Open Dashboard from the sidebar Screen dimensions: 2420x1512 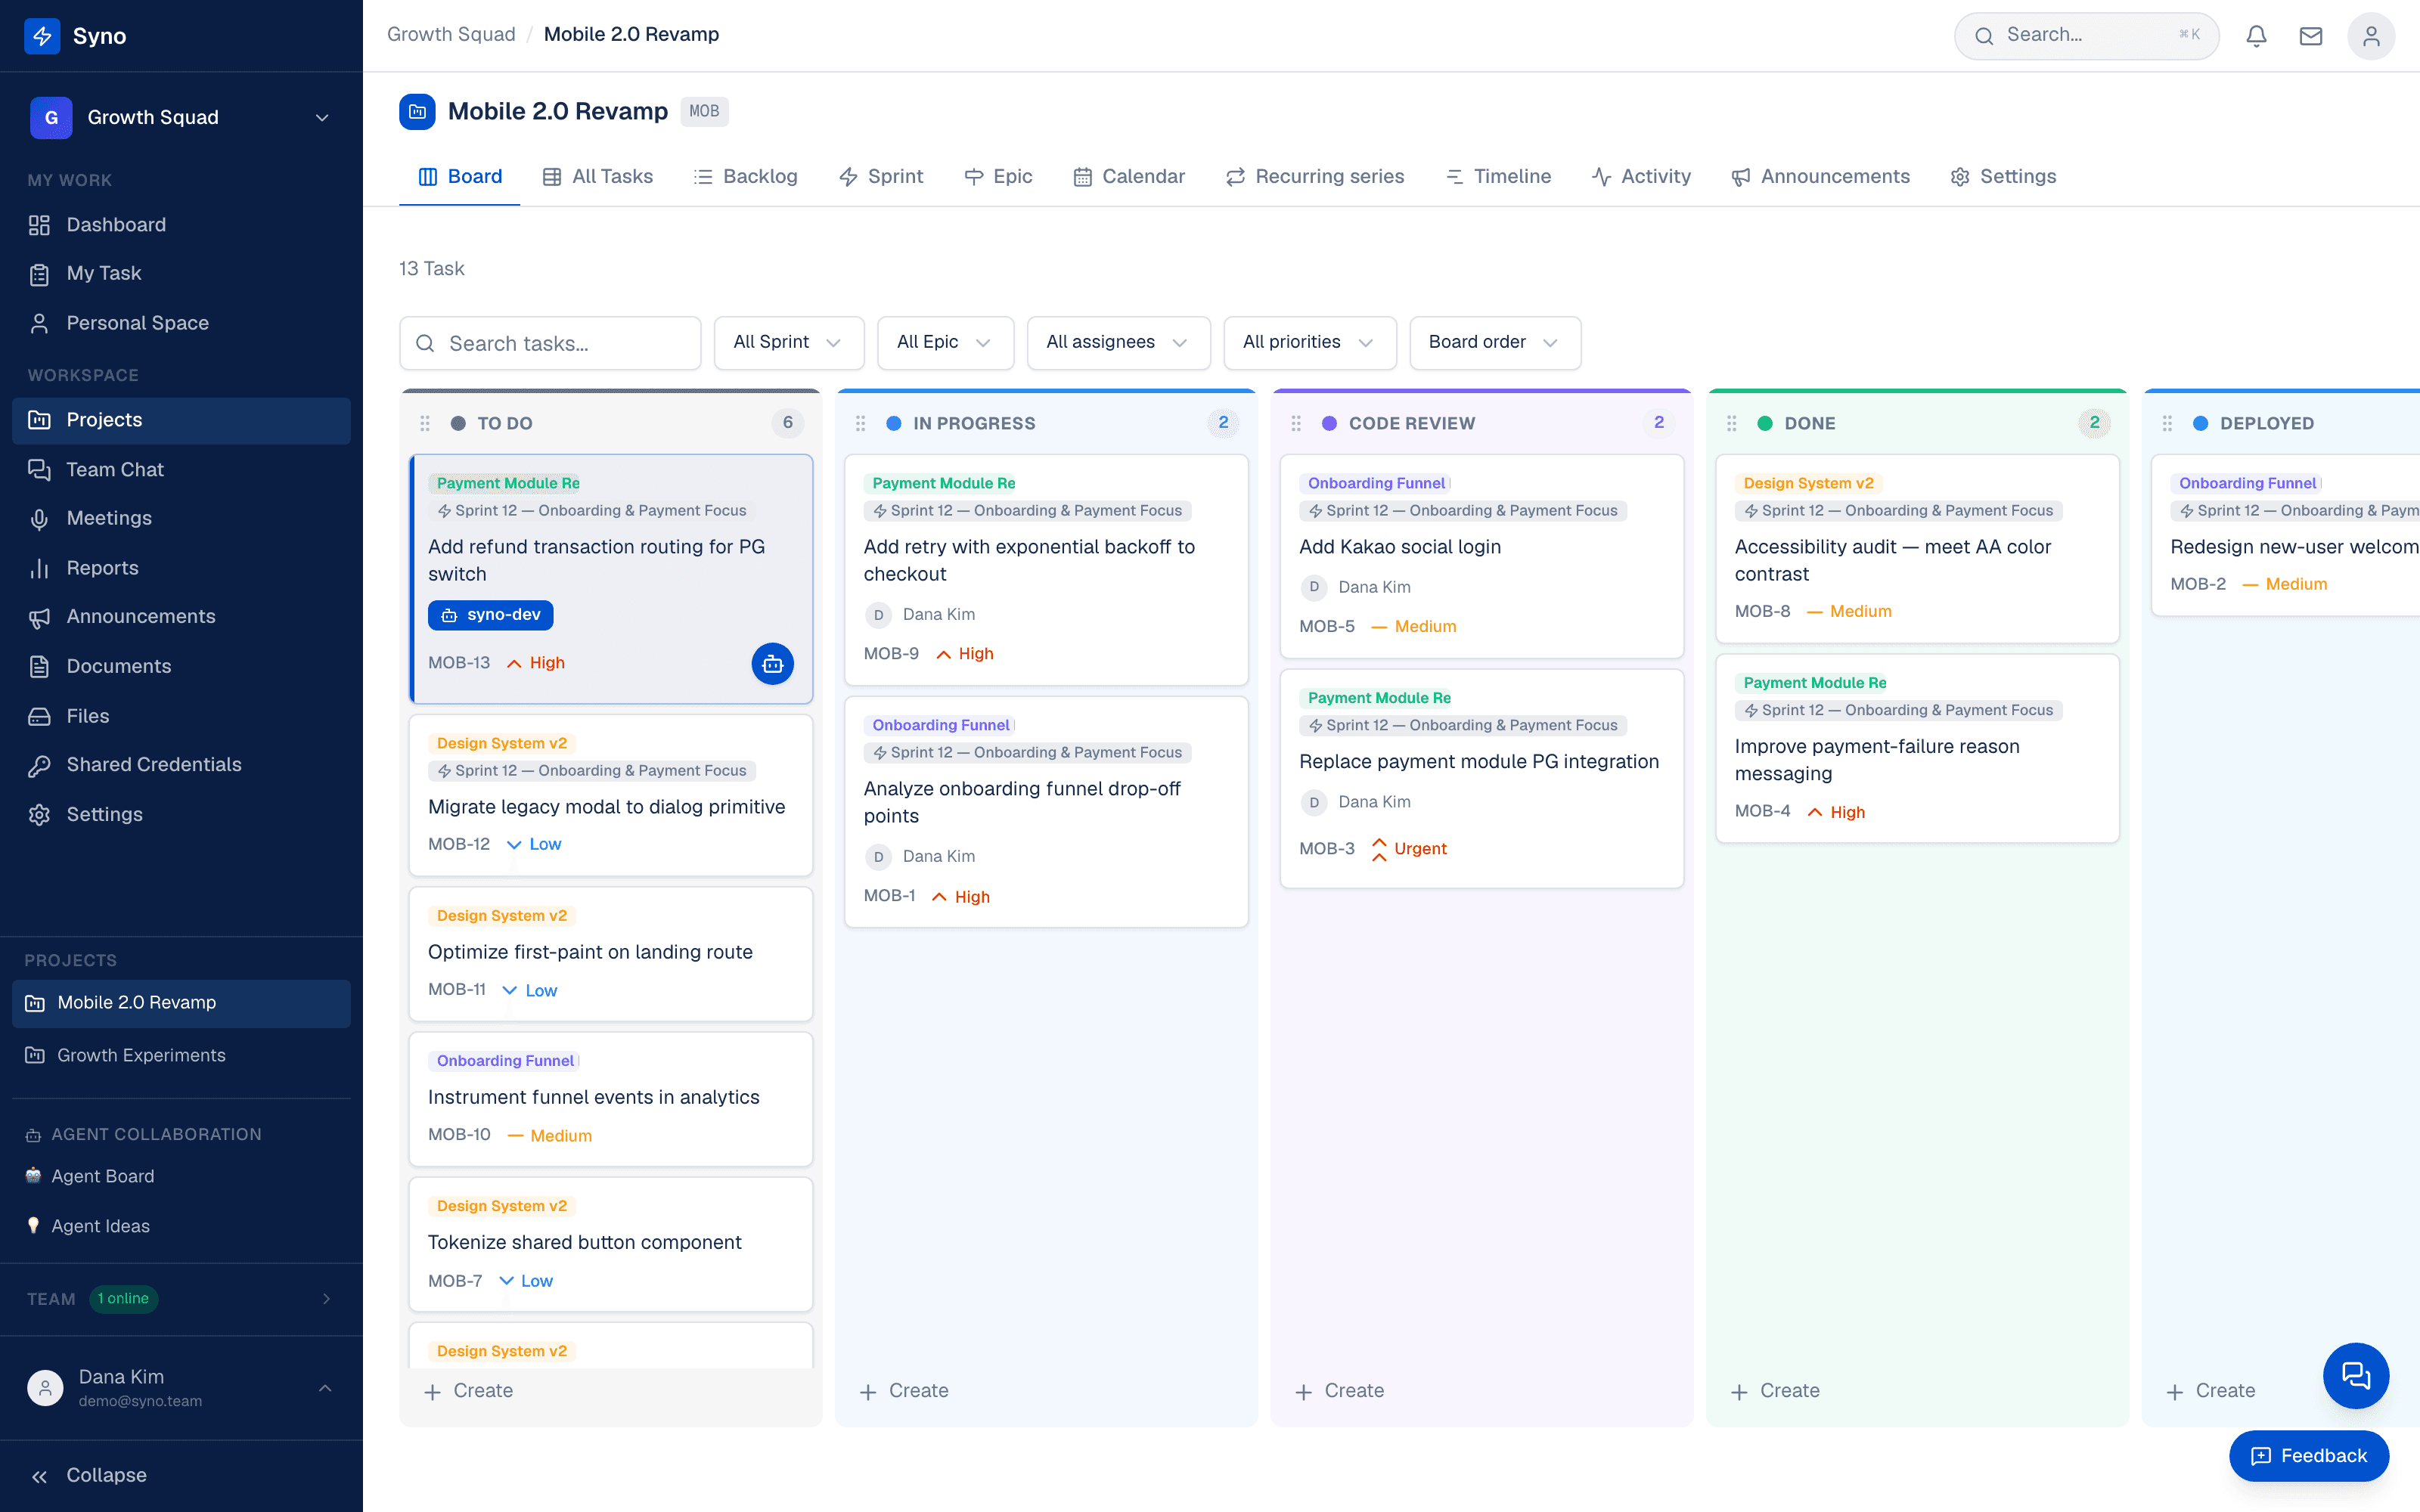(181, 225)
